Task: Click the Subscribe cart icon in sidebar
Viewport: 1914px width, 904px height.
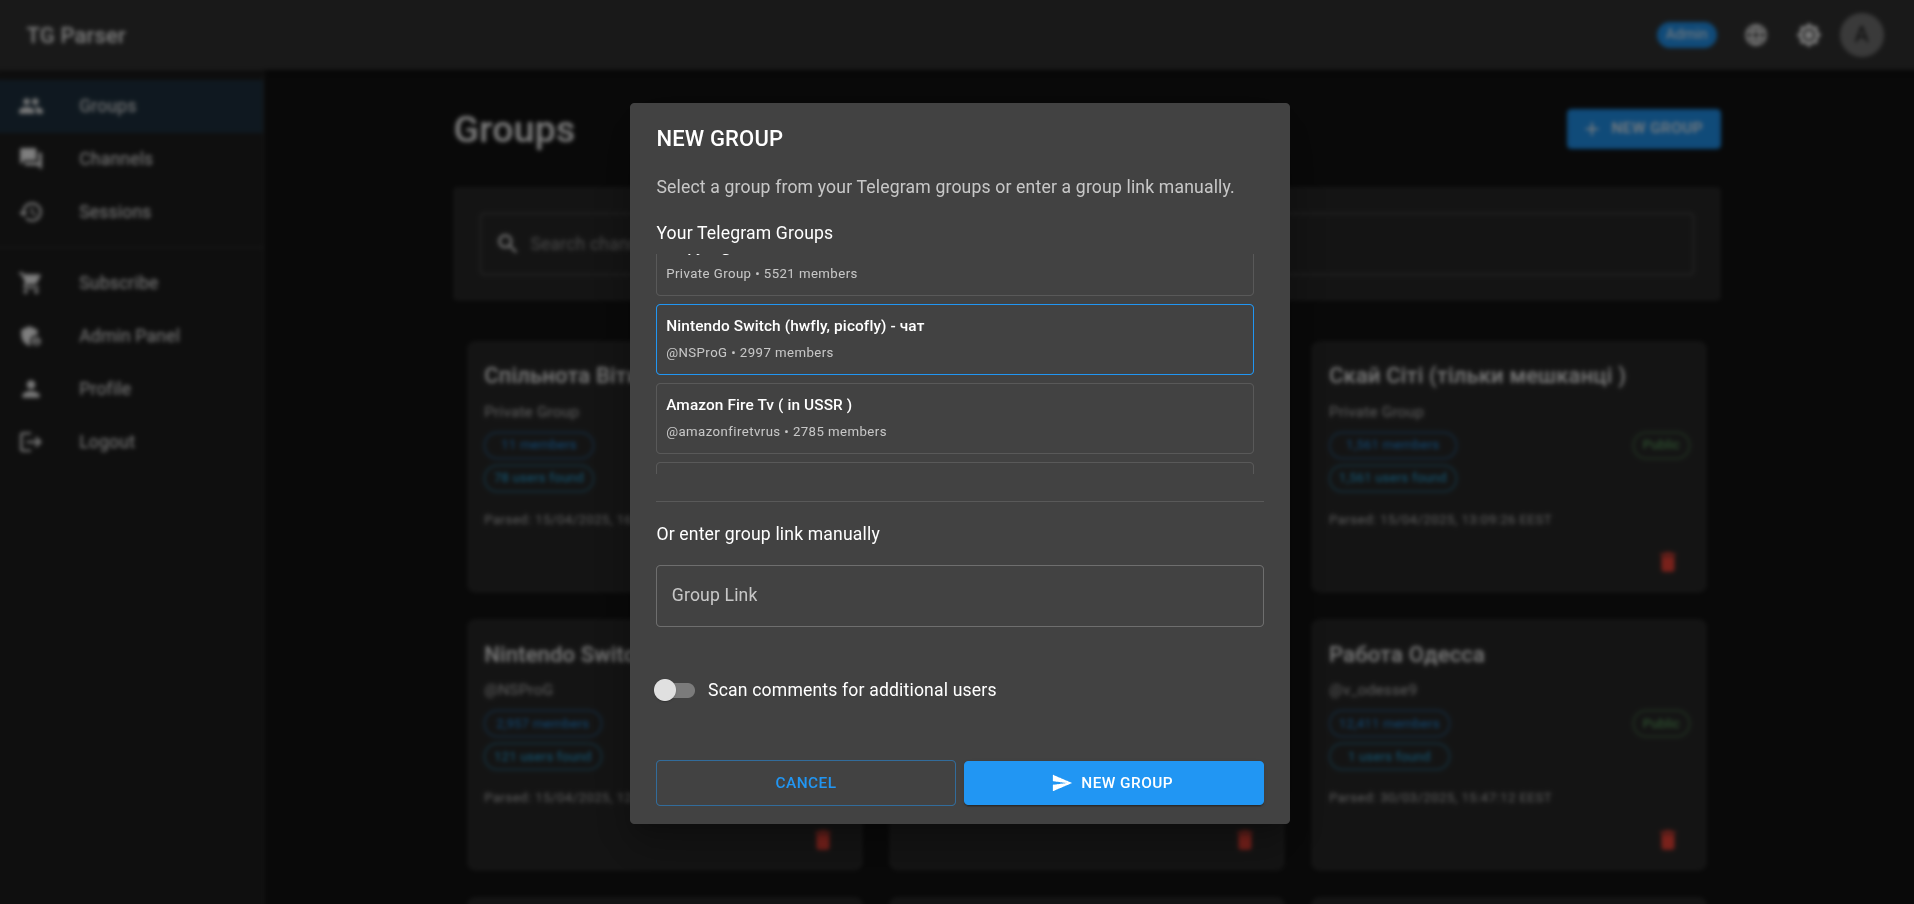Action: 31,283
